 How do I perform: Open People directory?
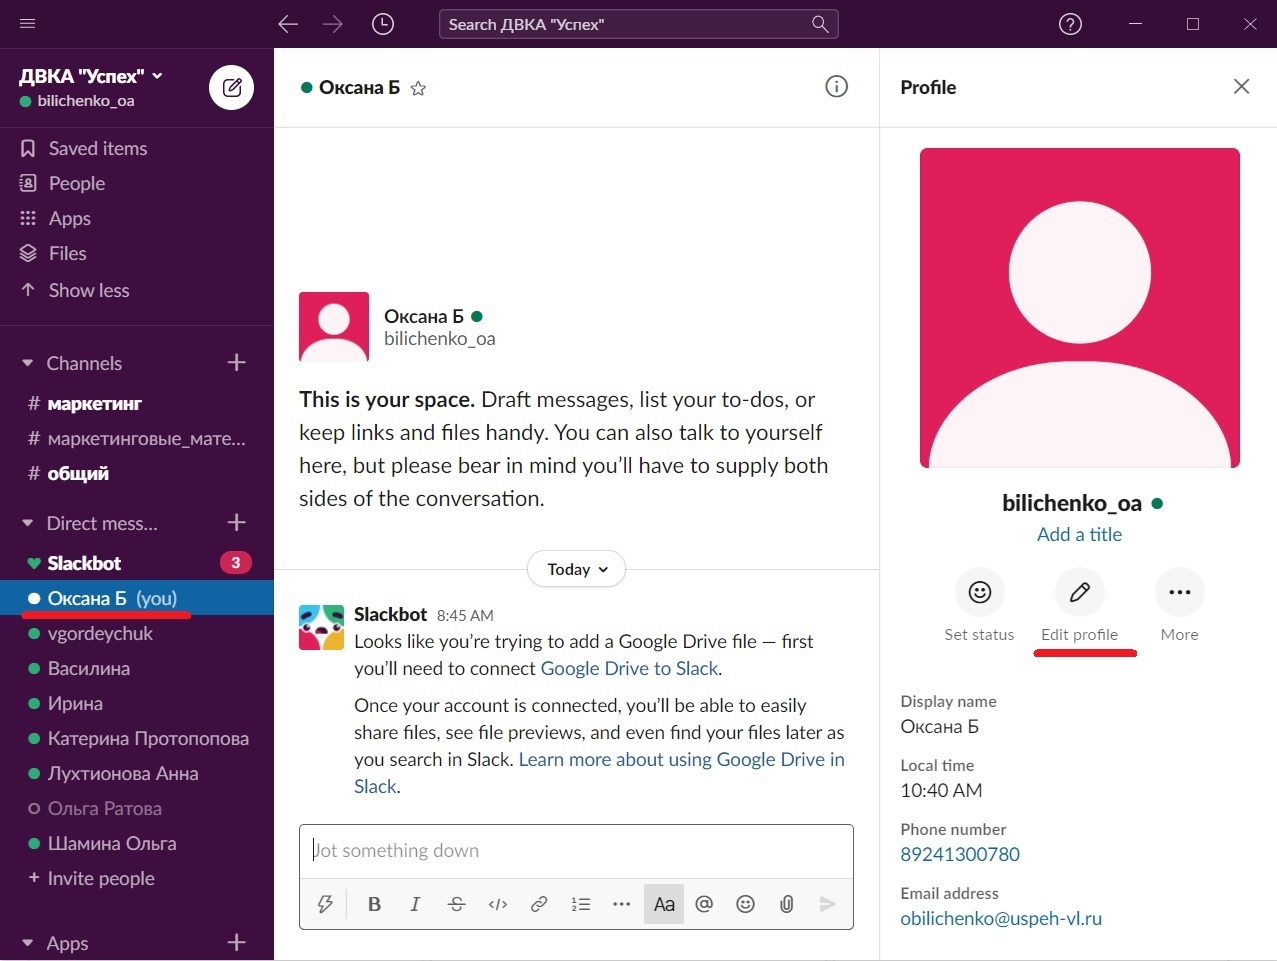click(x=77, y=183)
